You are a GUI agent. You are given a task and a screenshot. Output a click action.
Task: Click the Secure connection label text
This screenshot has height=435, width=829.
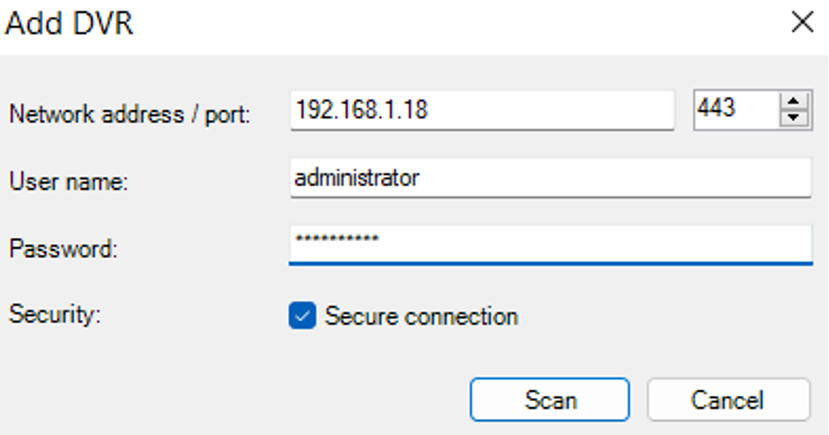pos(421,317)
